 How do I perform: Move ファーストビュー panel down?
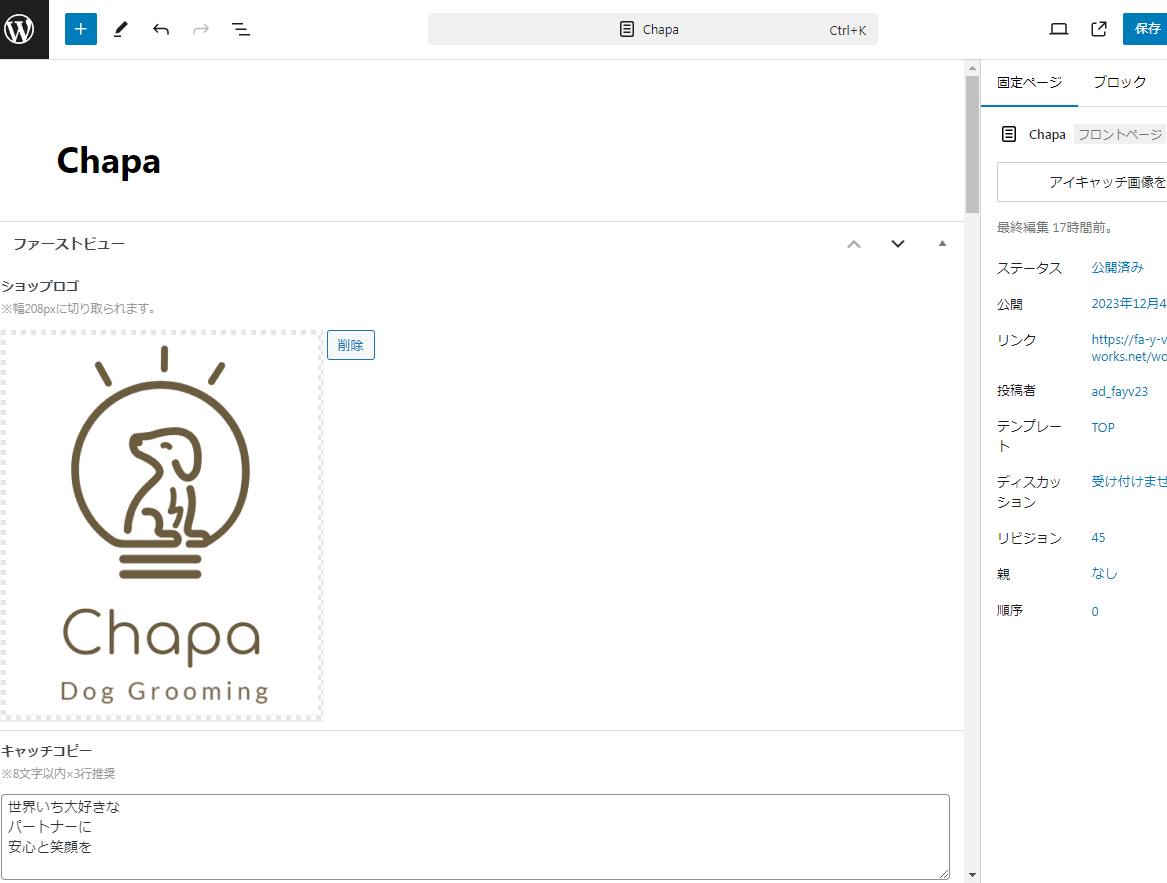point(898,244)
